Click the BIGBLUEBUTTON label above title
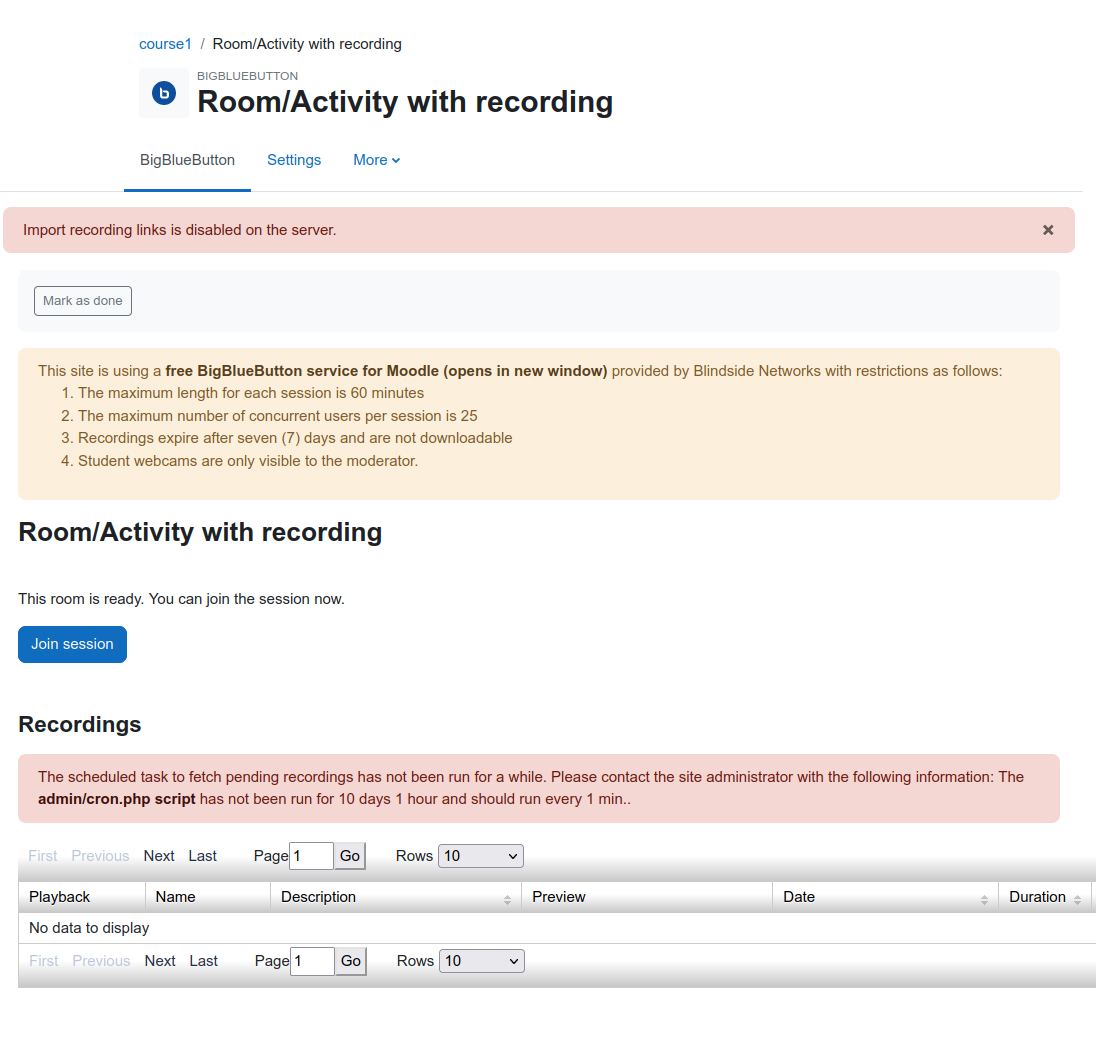The height and width of the screenshot is (1049, 1096). pos(247,76)
